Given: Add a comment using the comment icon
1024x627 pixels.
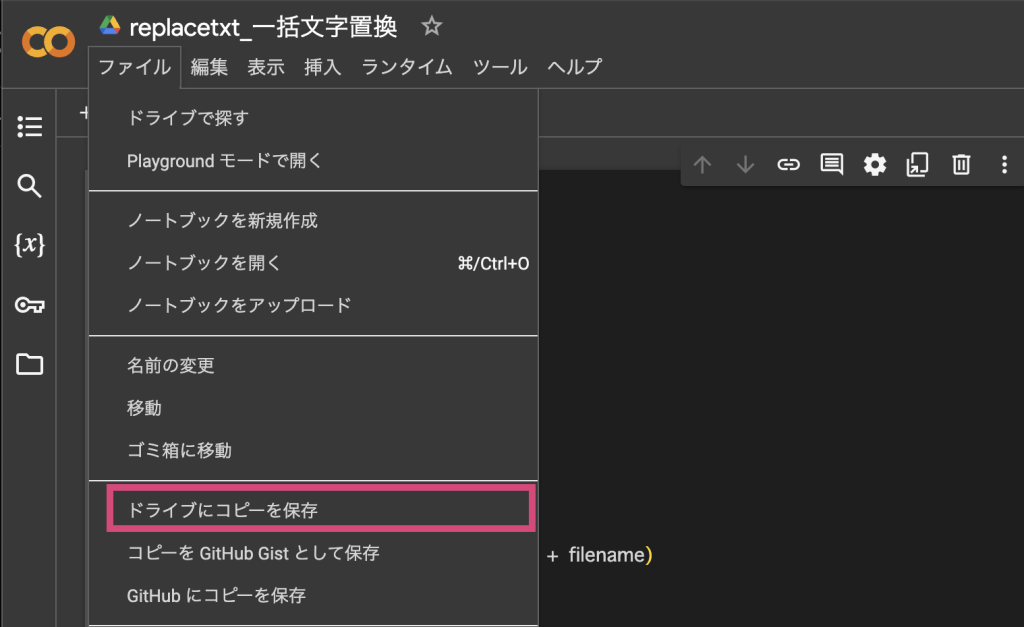Looking at the screenshot, I should (832, 165).
